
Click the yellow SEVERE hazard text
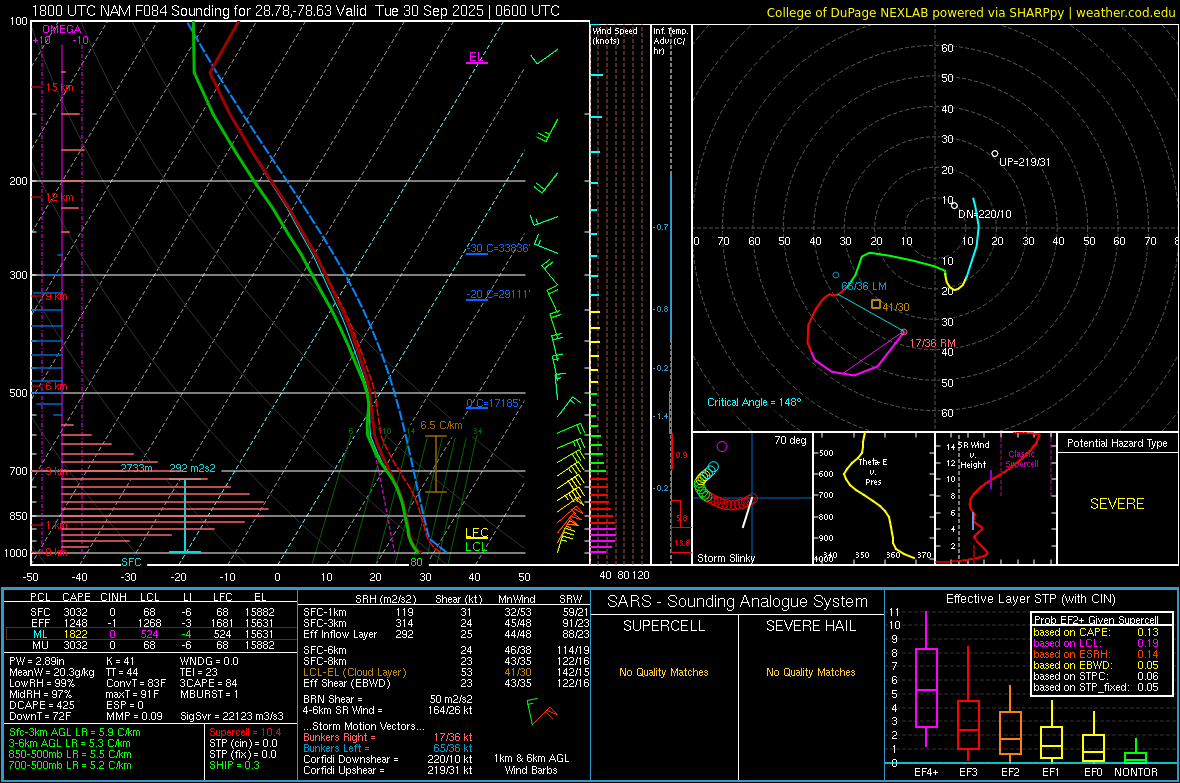click(x=1117, y=504)
